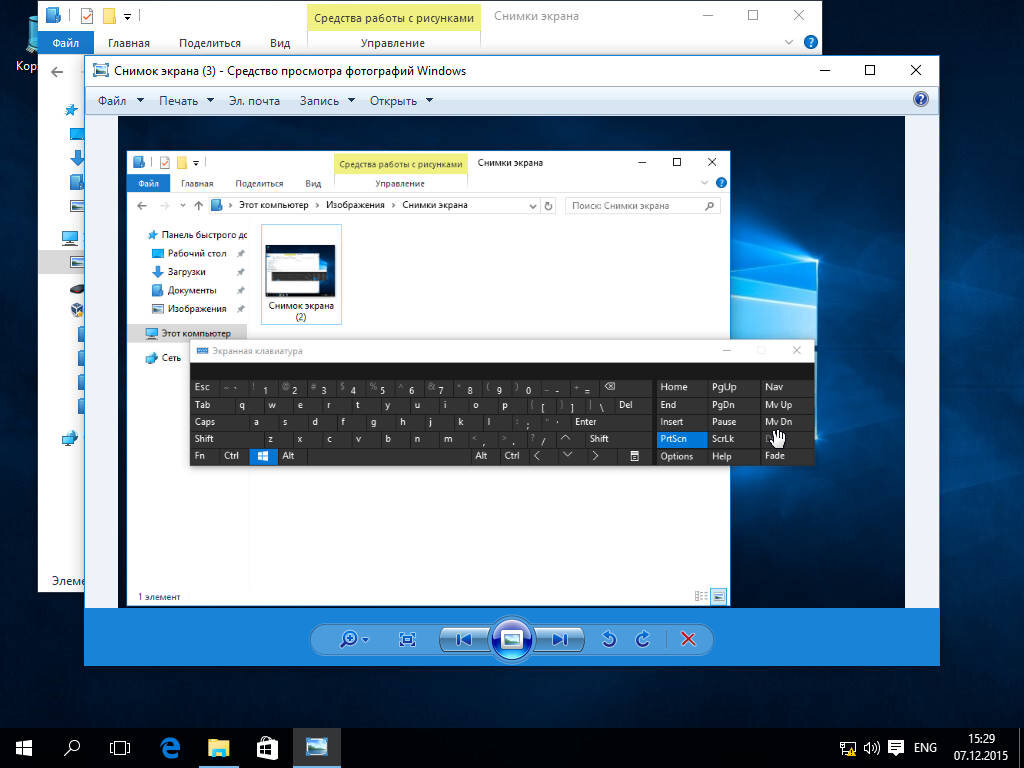The image size is (1024, 768).
Task: Start the slide show
Action: point(511,639)
